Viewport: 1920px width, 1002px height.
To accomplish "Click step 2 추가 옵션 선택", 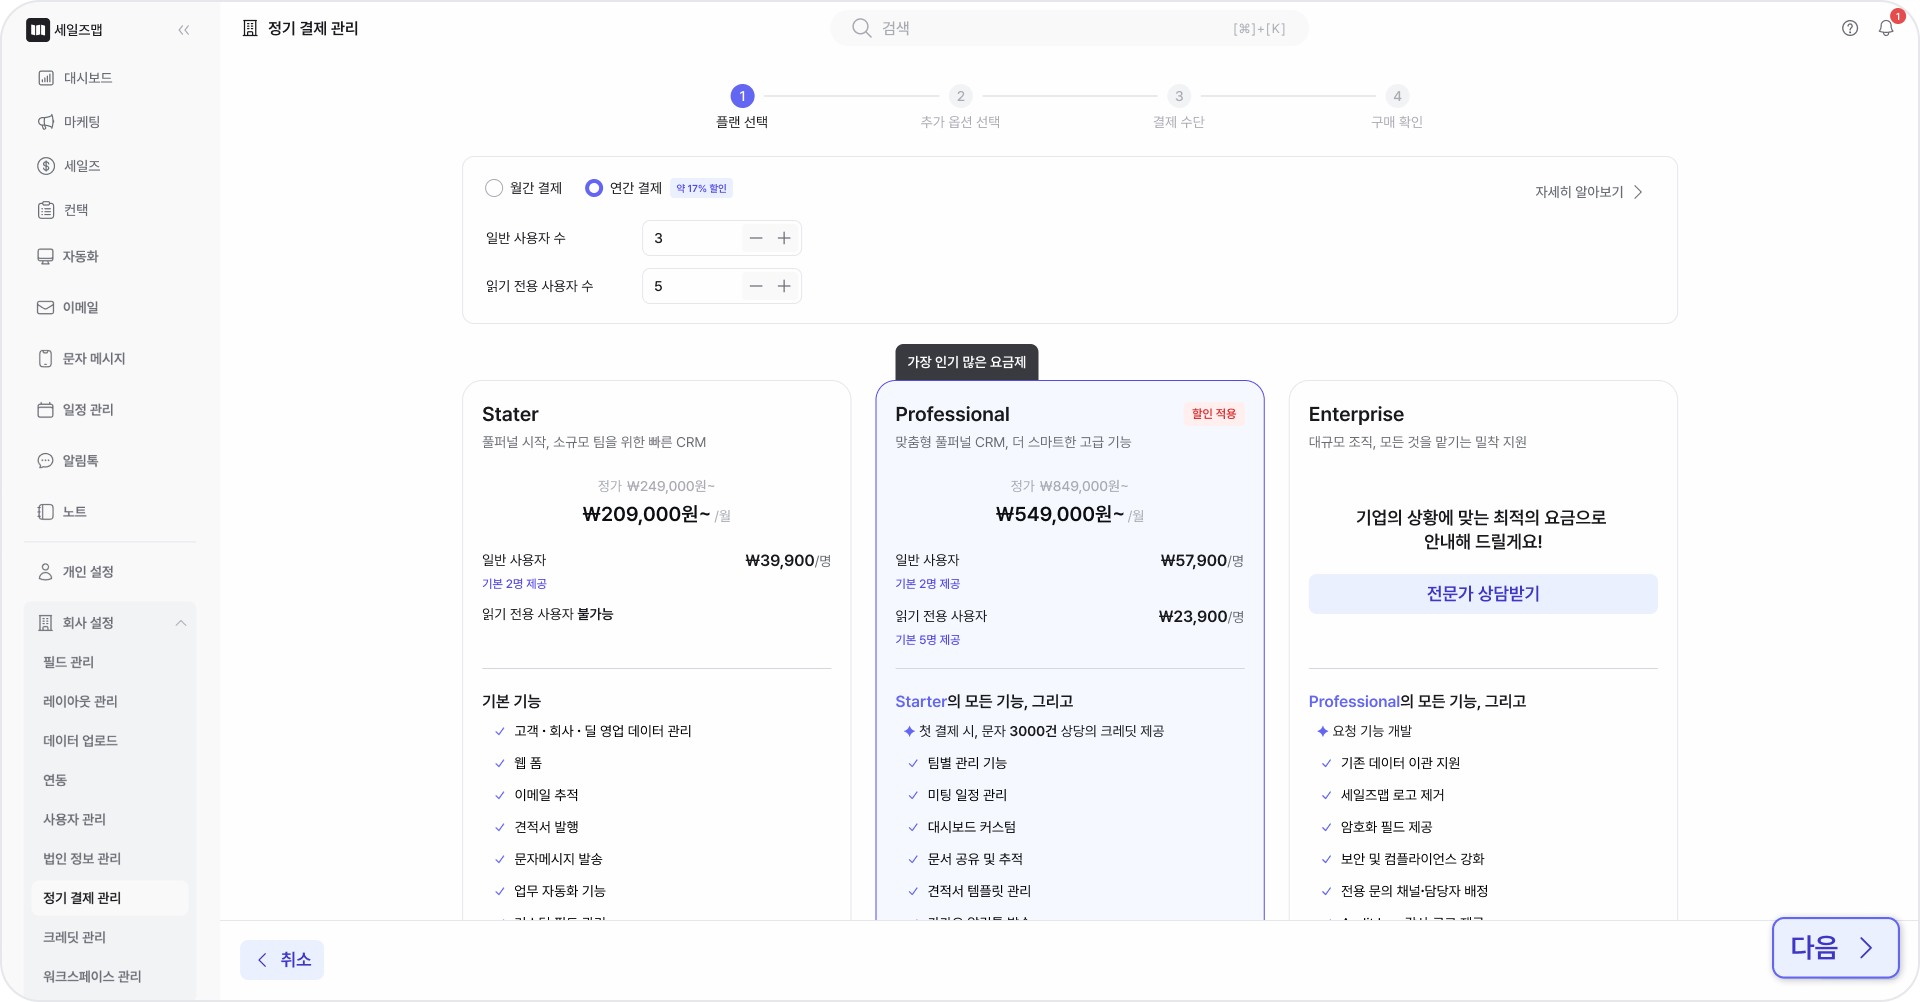I will [960, 97].
